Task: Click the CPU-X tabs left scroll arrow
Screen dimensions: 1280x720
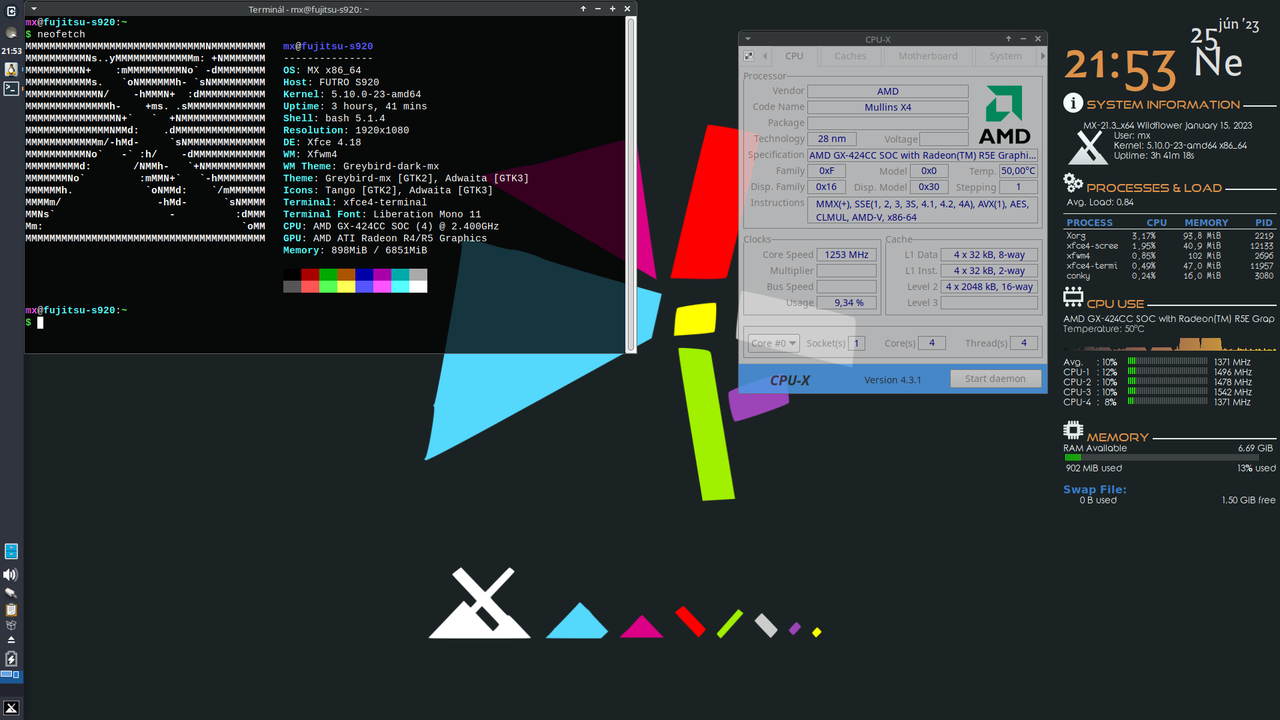Action: pyautogui.click(x=765, y=56)
